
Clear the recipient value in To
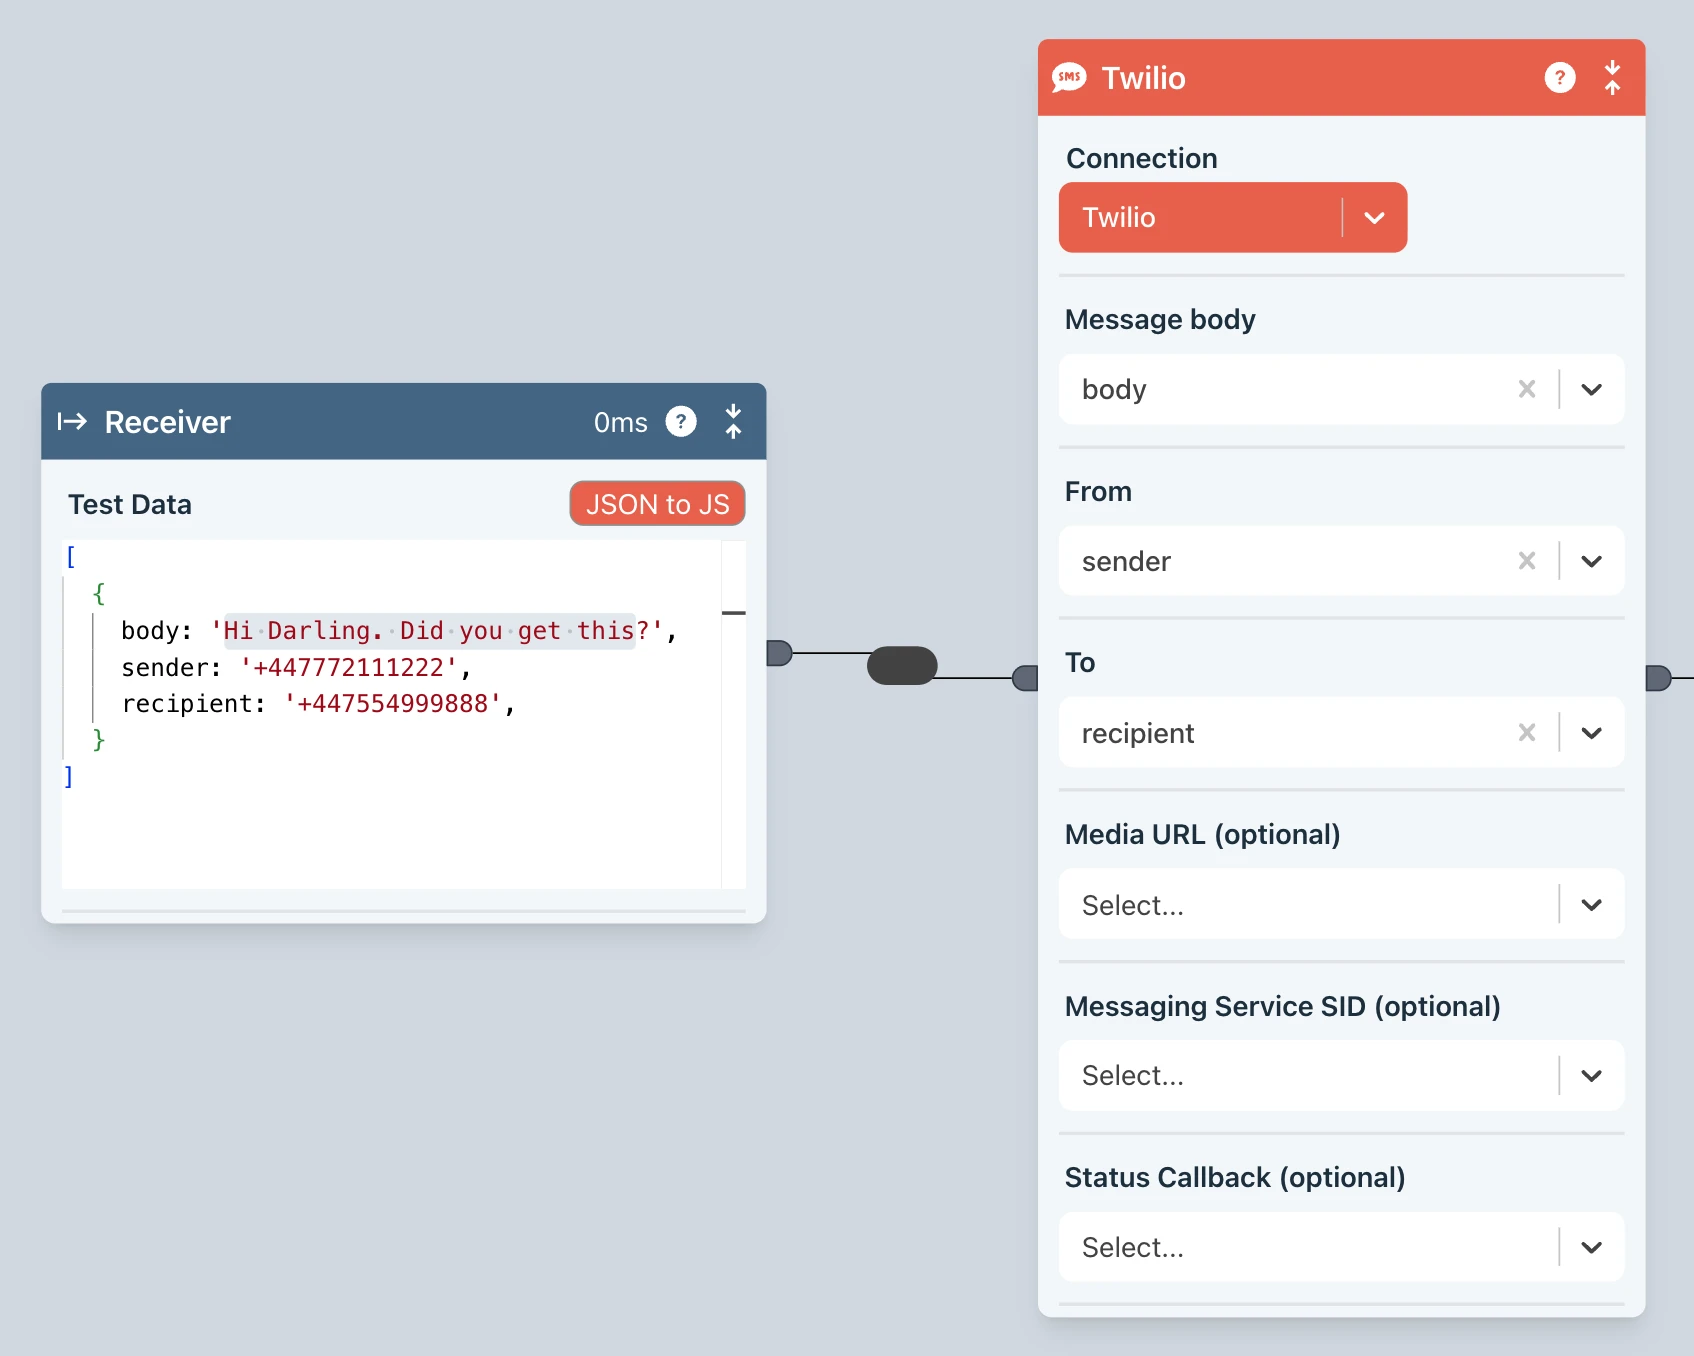[x=1526, y=733]
